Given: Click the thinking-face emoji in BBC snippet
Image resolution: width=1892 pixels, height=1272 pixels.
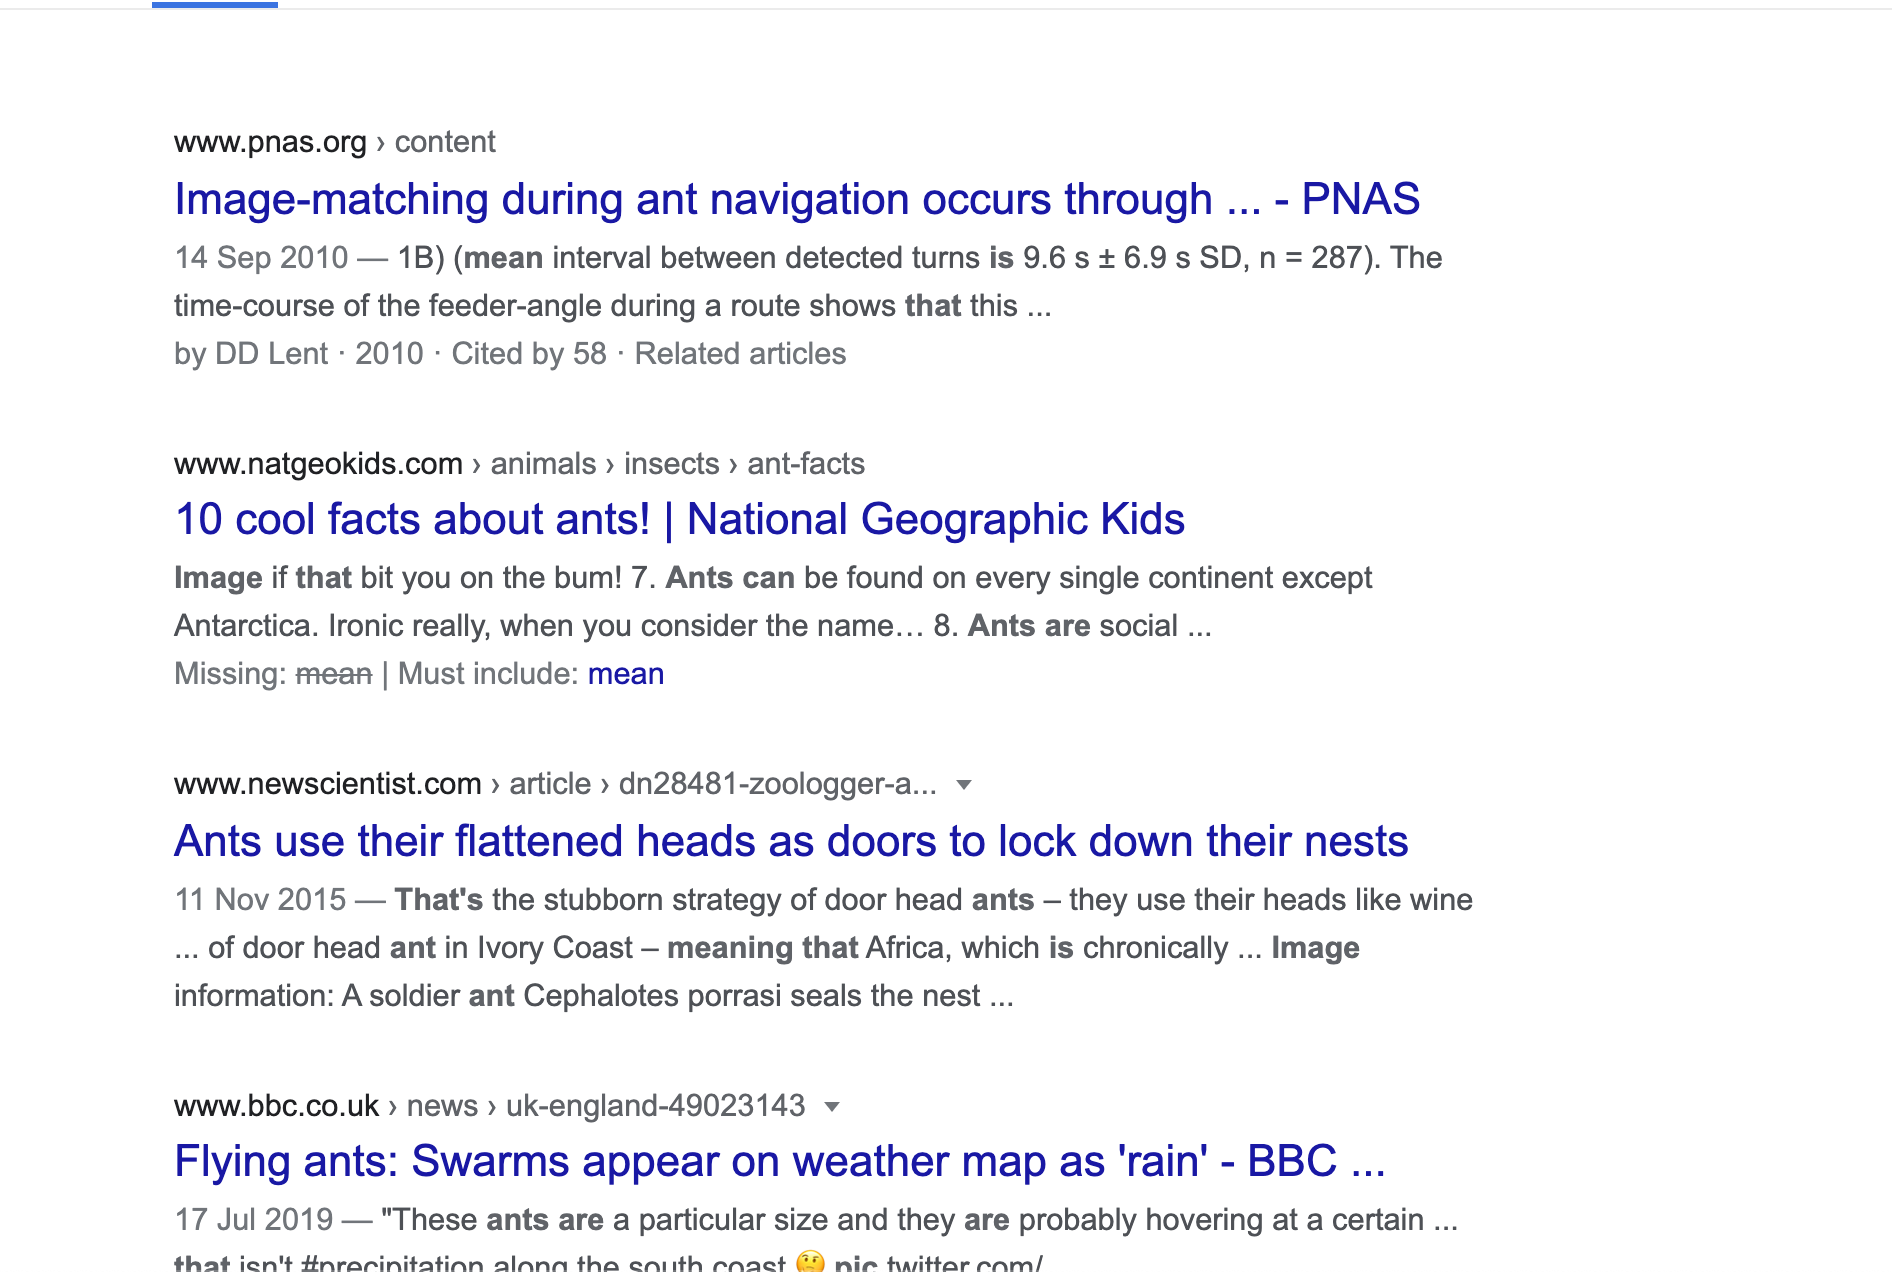Looking at the screenshot, I should [x=810, y=1261].
